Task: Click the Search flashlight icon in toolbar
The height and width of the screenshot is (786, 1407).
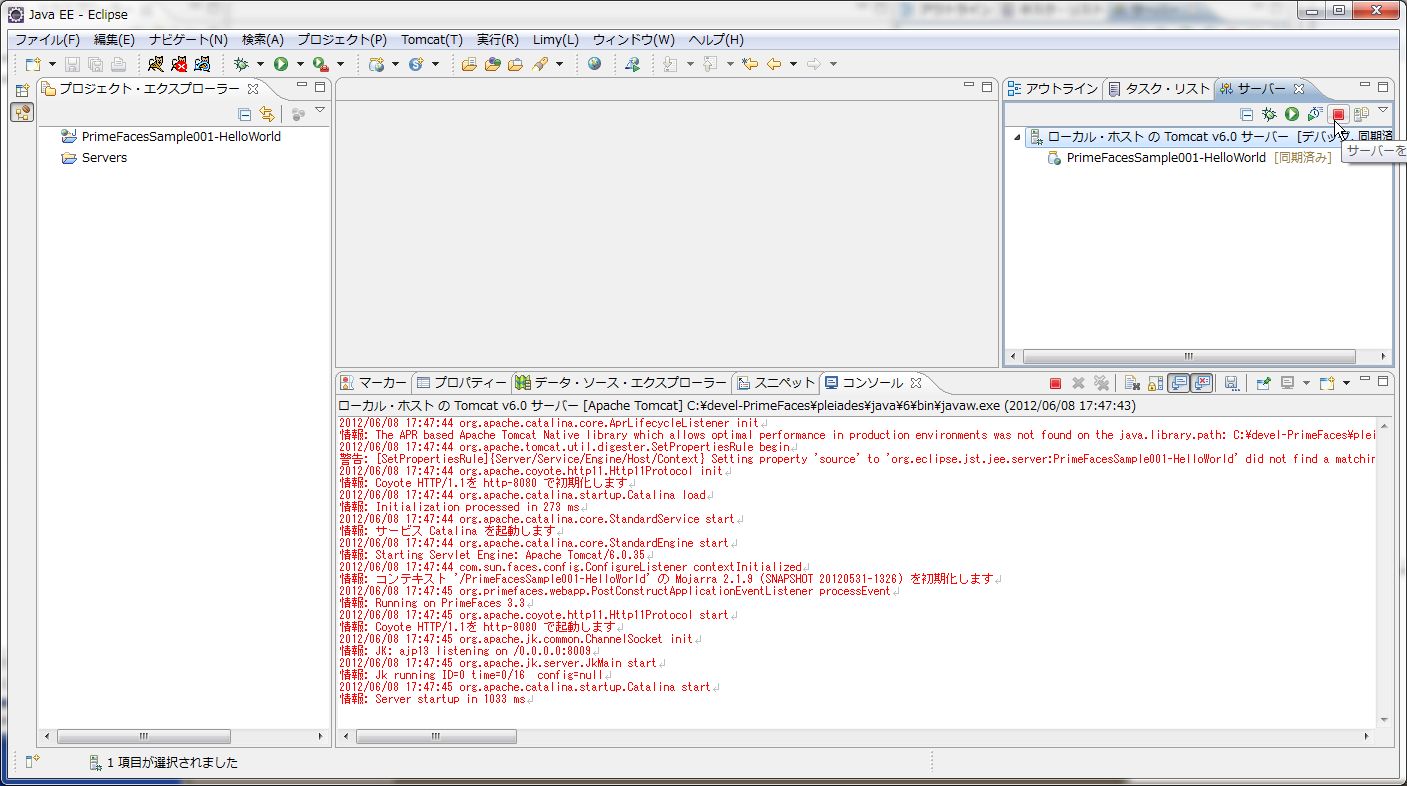Action: [x=540, y=64]
